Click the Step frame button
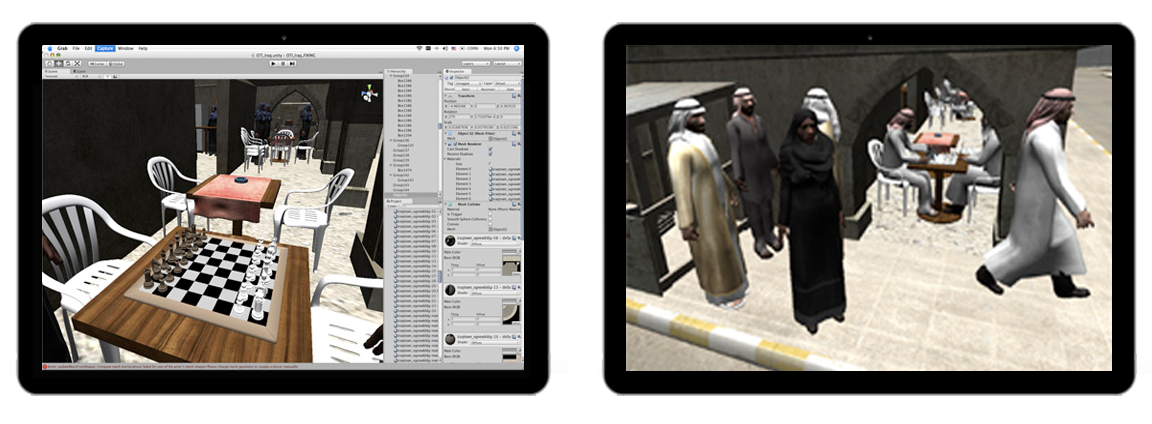 [x=291, y=63]
